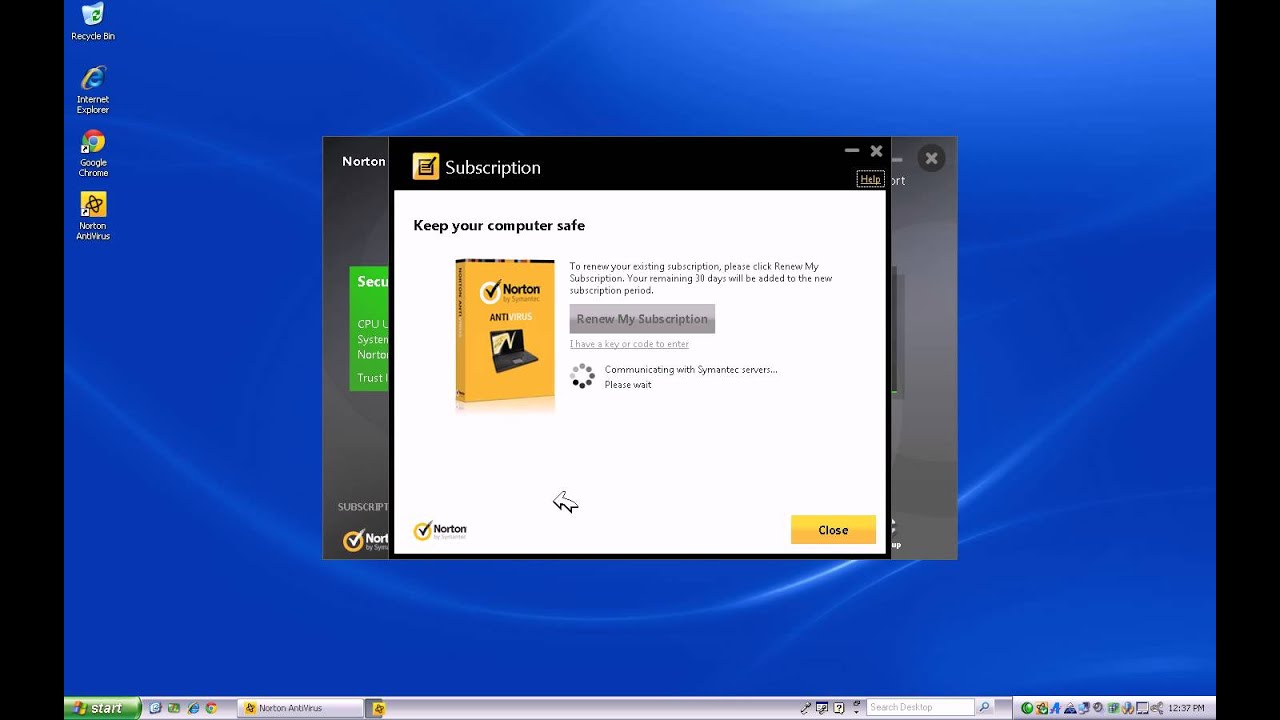Click the blue pyramid tray icon
1280x720 pixels.
(1070, 708)
